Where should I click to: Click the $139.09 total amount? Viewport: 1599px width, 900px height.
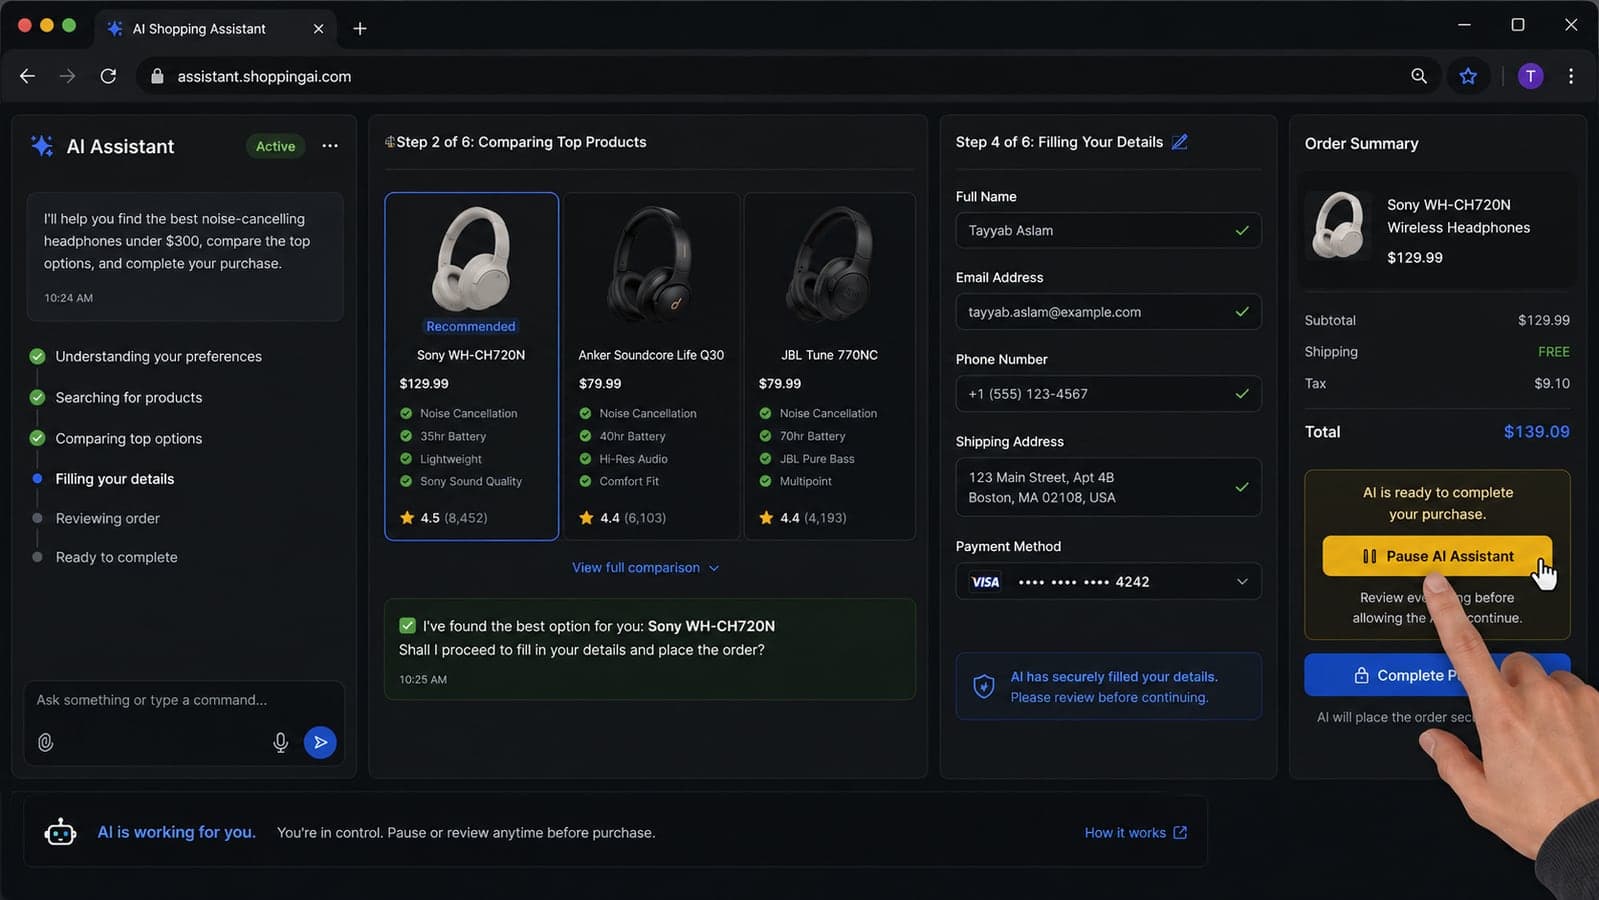coord(1536,432)
